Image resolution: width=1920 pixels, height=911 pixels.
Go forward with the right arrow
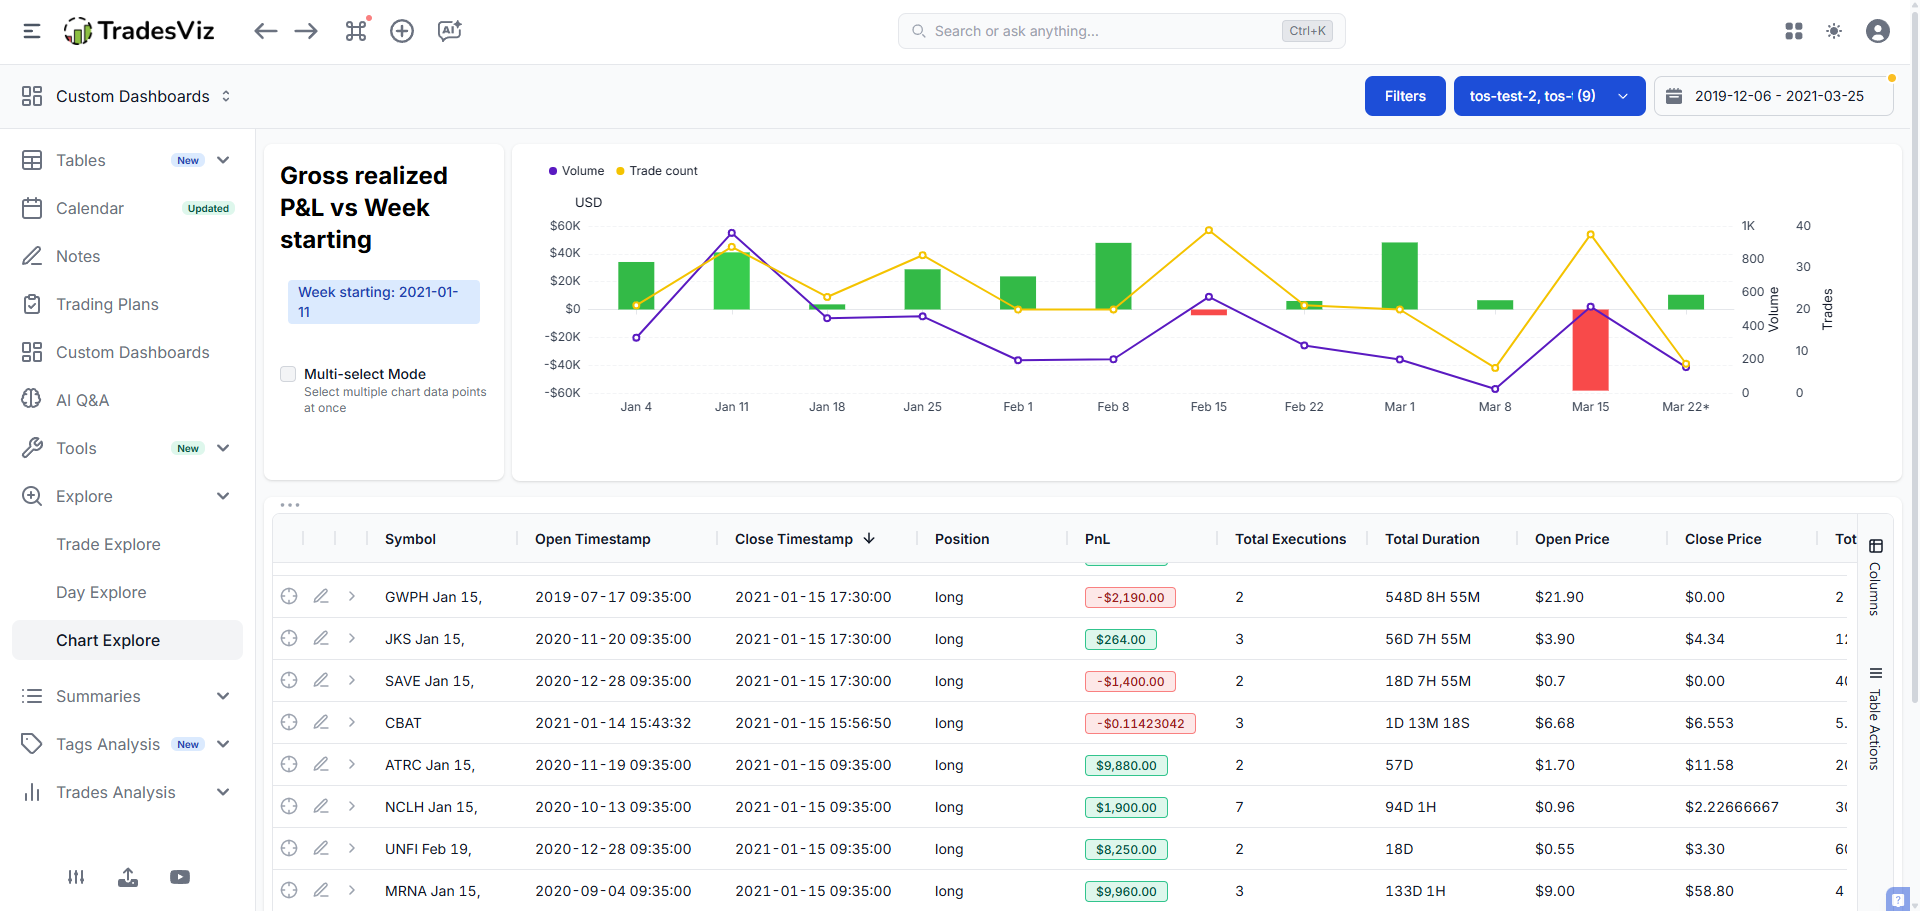306,31
